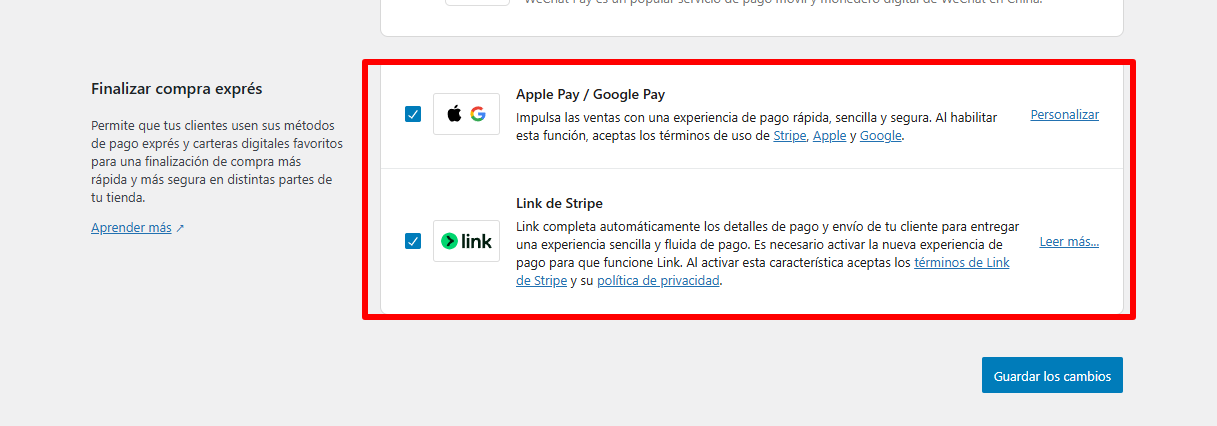
Task: Click the Link de Stripe title
Action: coord(559,203)
